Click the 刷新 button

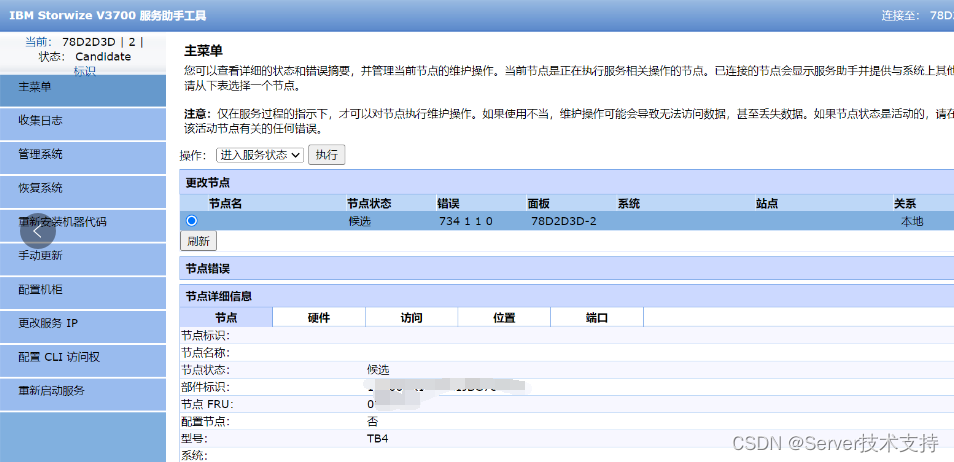tap(198, 241)
